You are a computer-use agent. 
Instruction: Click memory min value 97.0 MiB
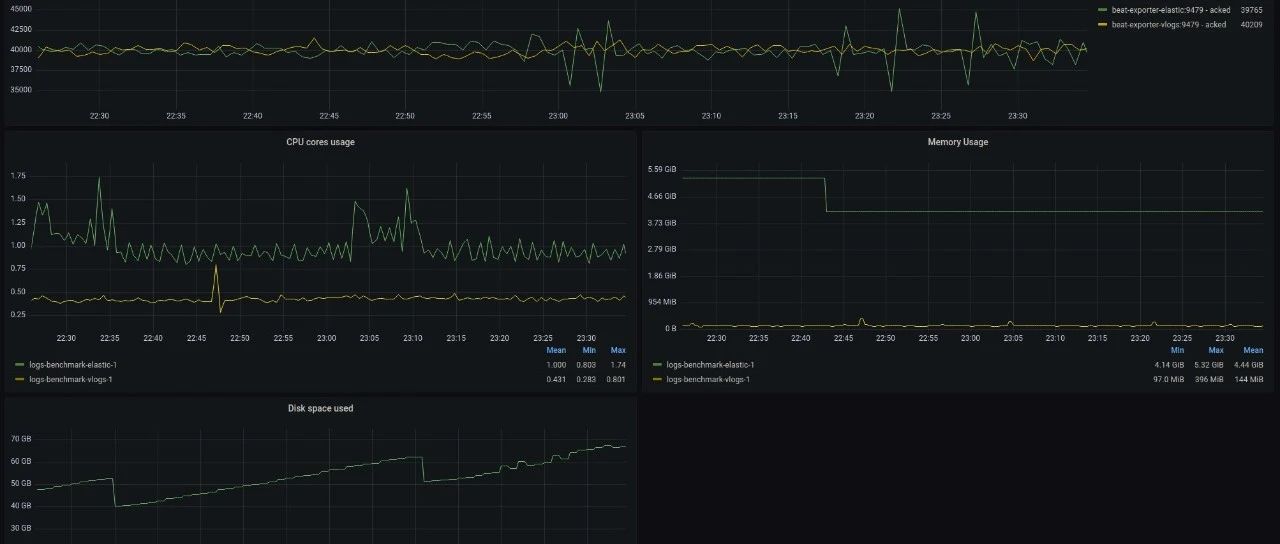[x=1168, y=379]
